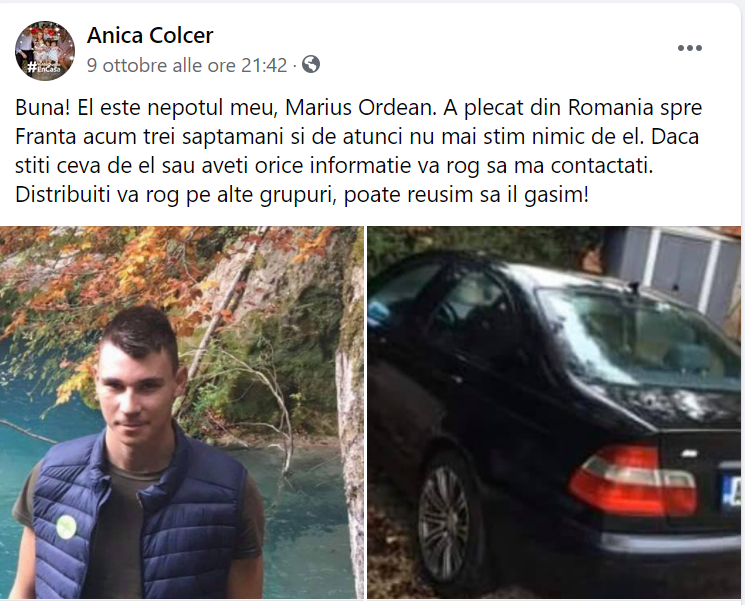Open the post timestamp 9 ottobre 21:42
The height and width of the screenshot is (605, 745).
tap(187, 65)
